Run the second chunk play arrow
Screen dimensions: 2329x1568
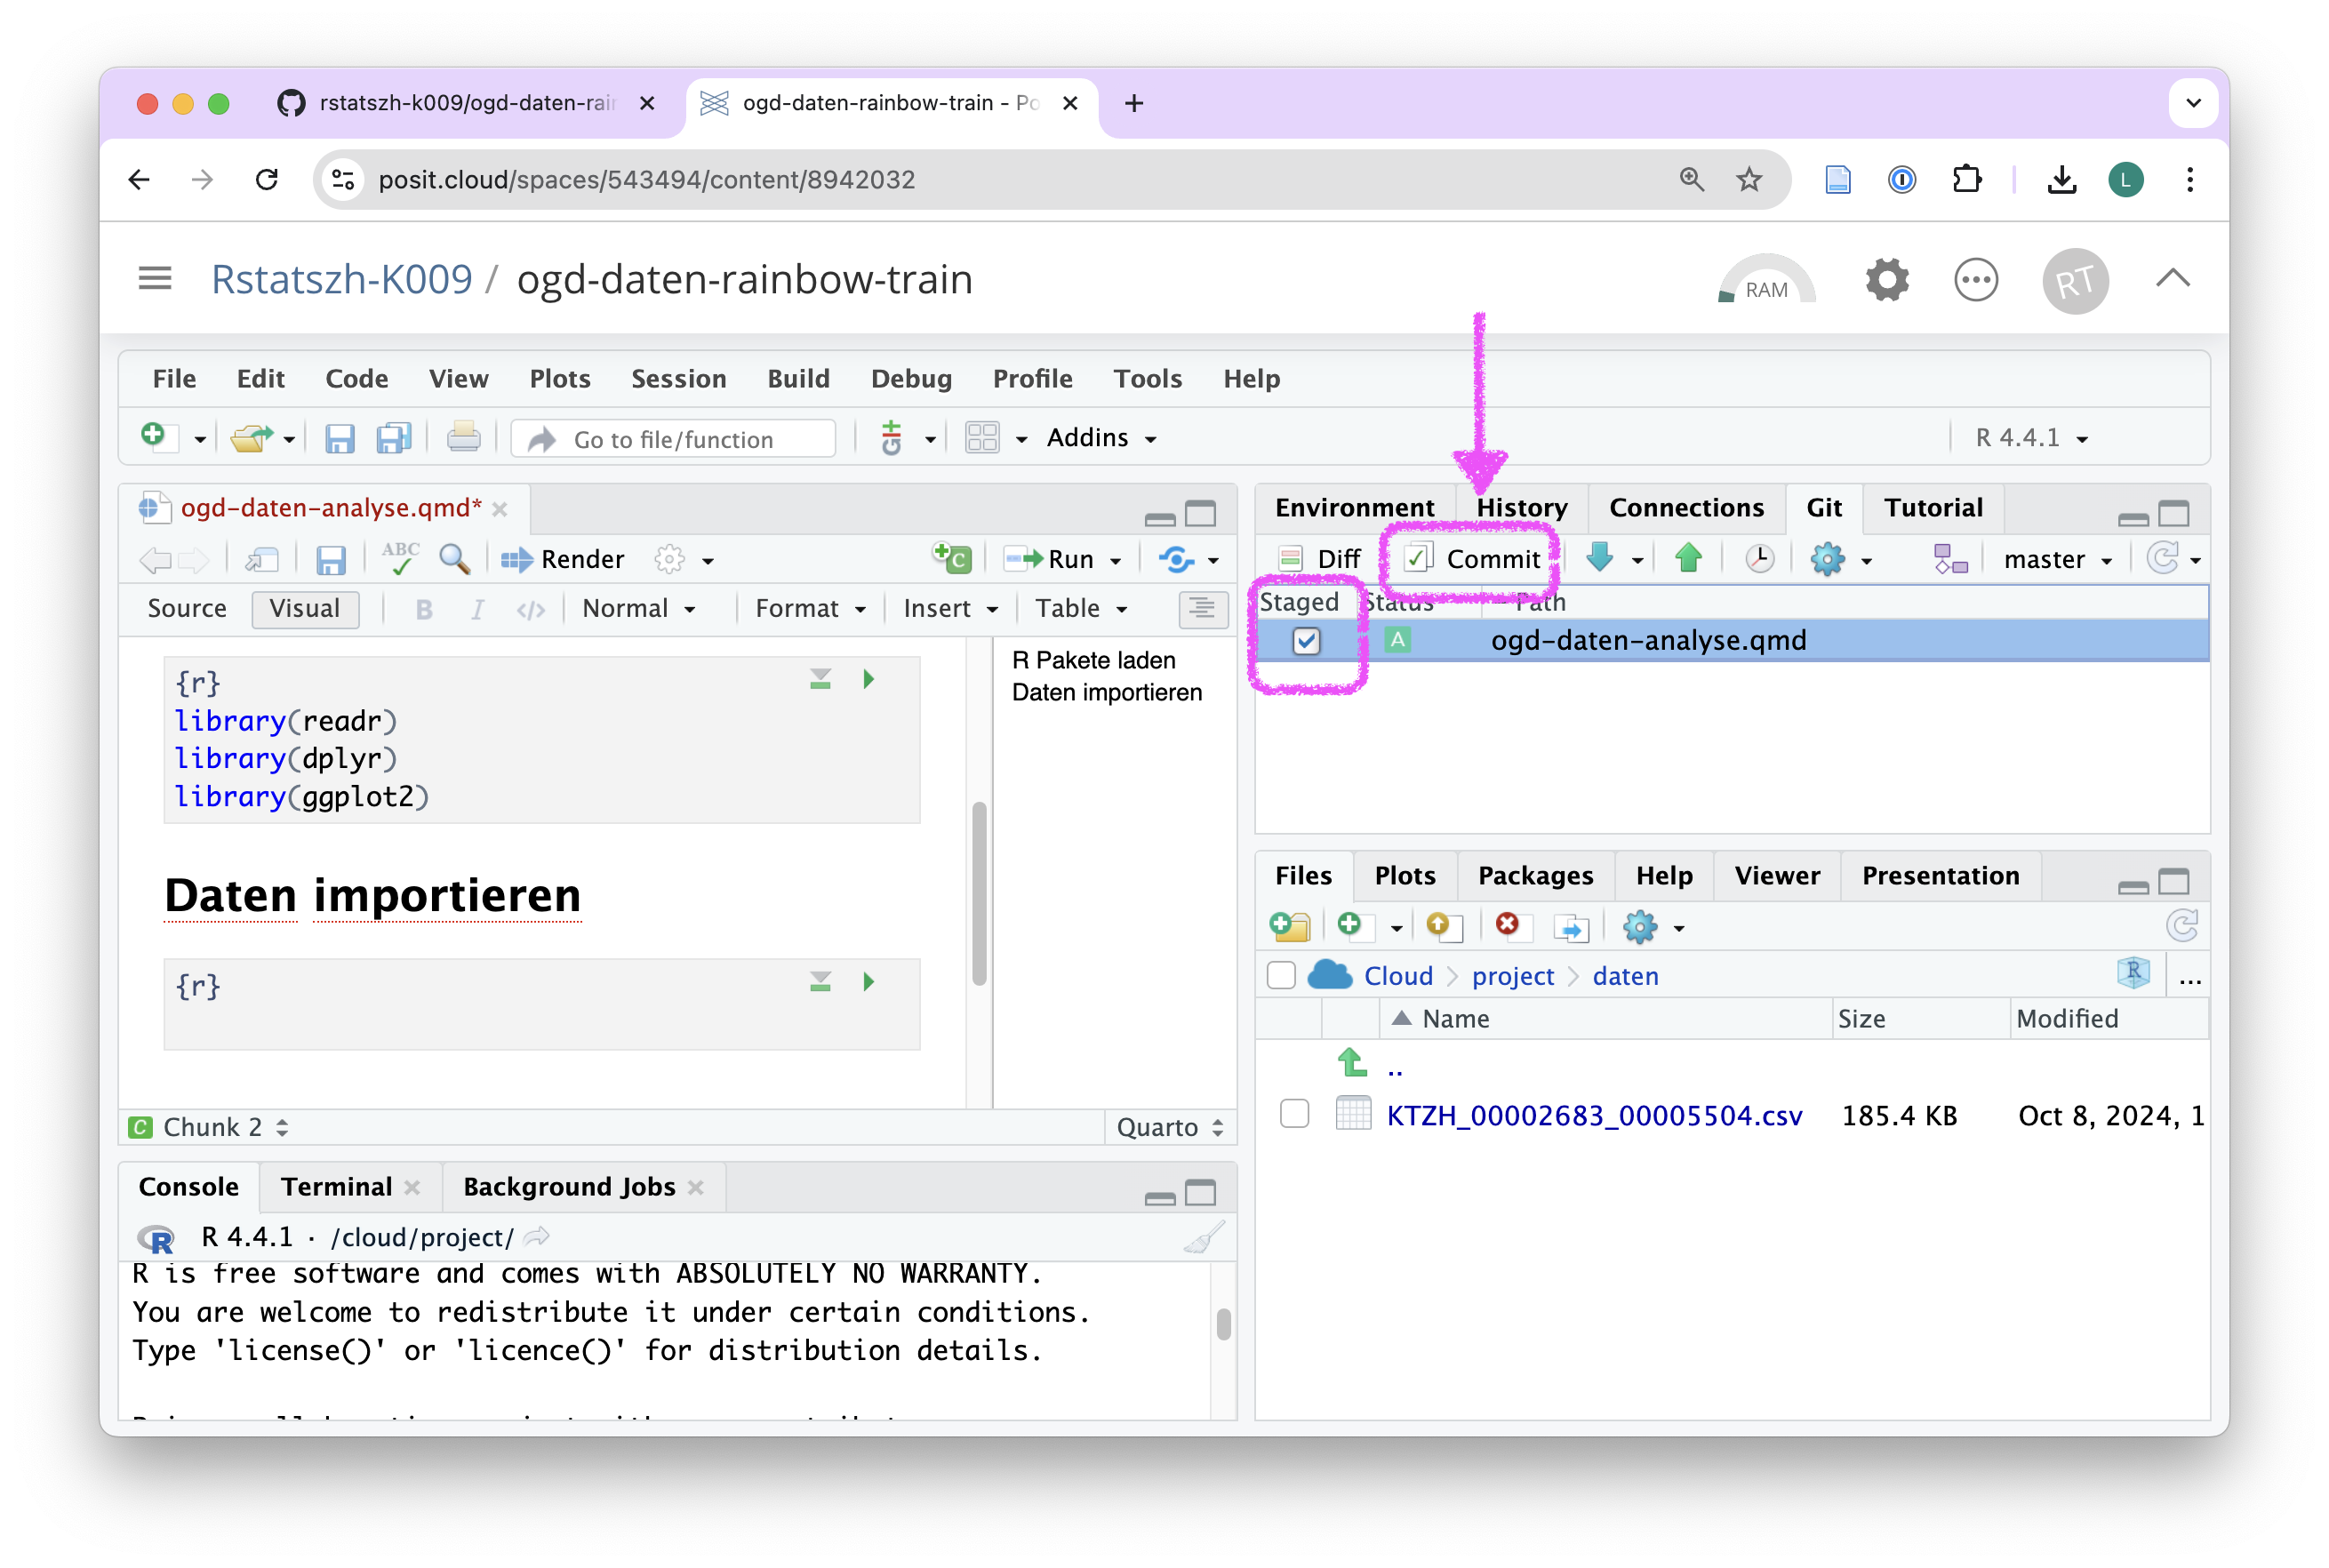pyautogui.click(x=869, y=982)
